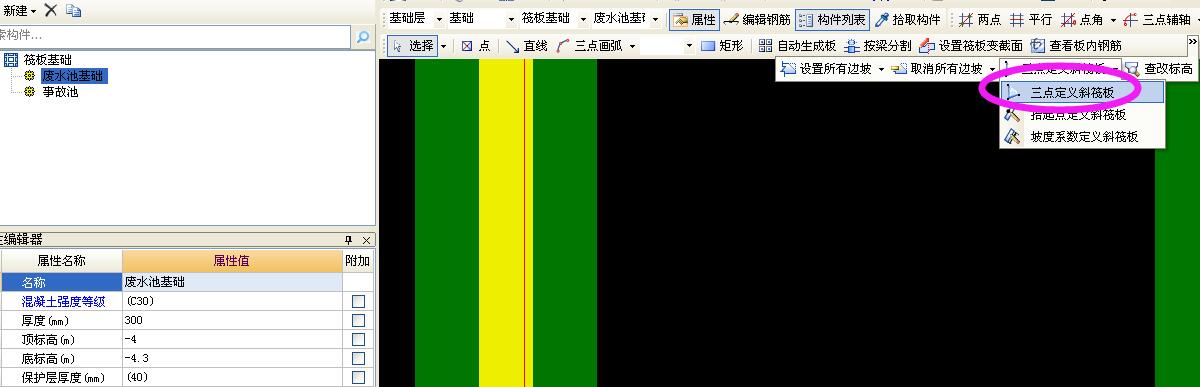Click the 混凝土强度等级 property name
Screen dimensions: 1200x387
click(63, 301)
